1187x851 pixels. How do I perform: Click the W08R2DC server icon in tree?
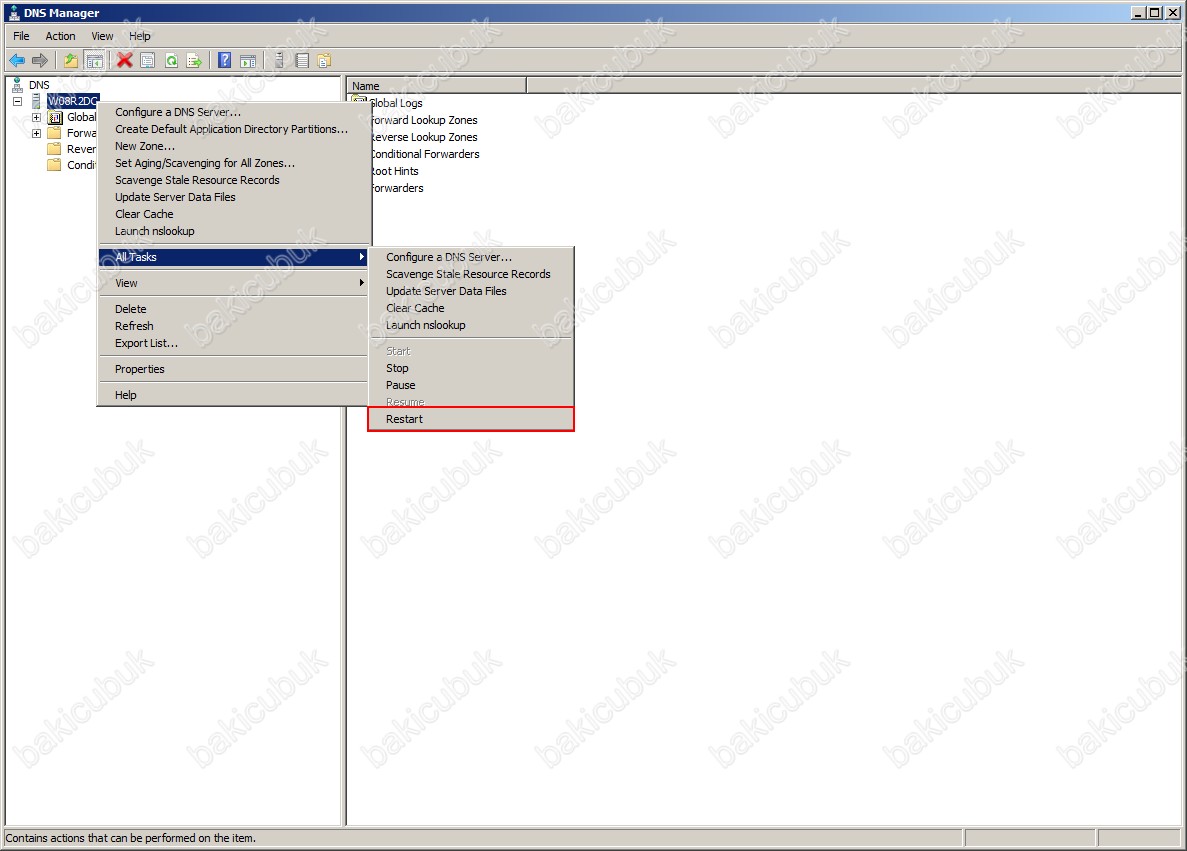point(36,101)
